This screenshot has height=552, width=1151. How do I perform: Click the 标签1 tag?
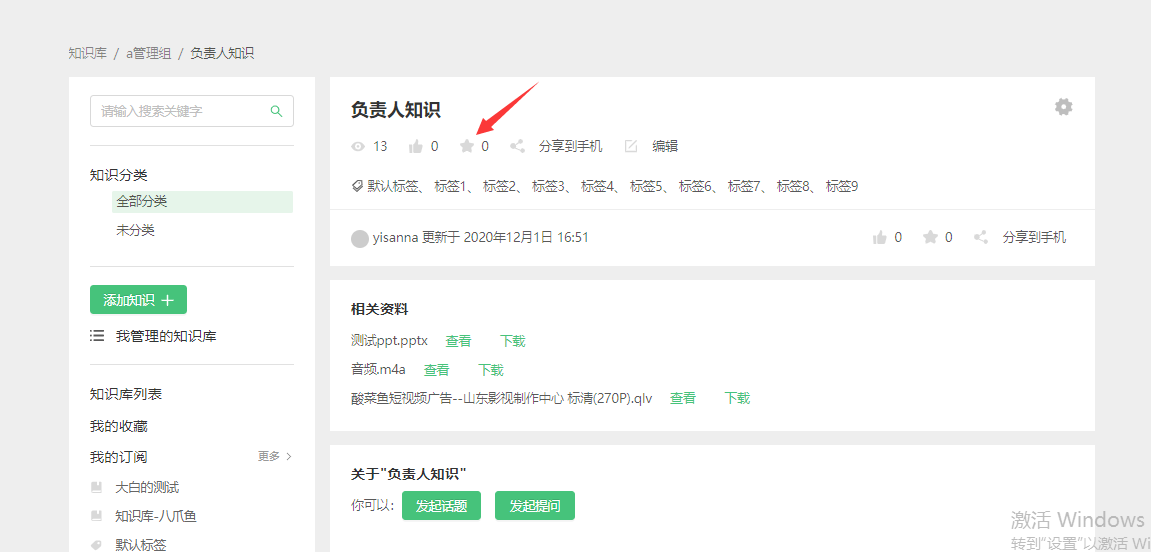(x=450, y=186)
